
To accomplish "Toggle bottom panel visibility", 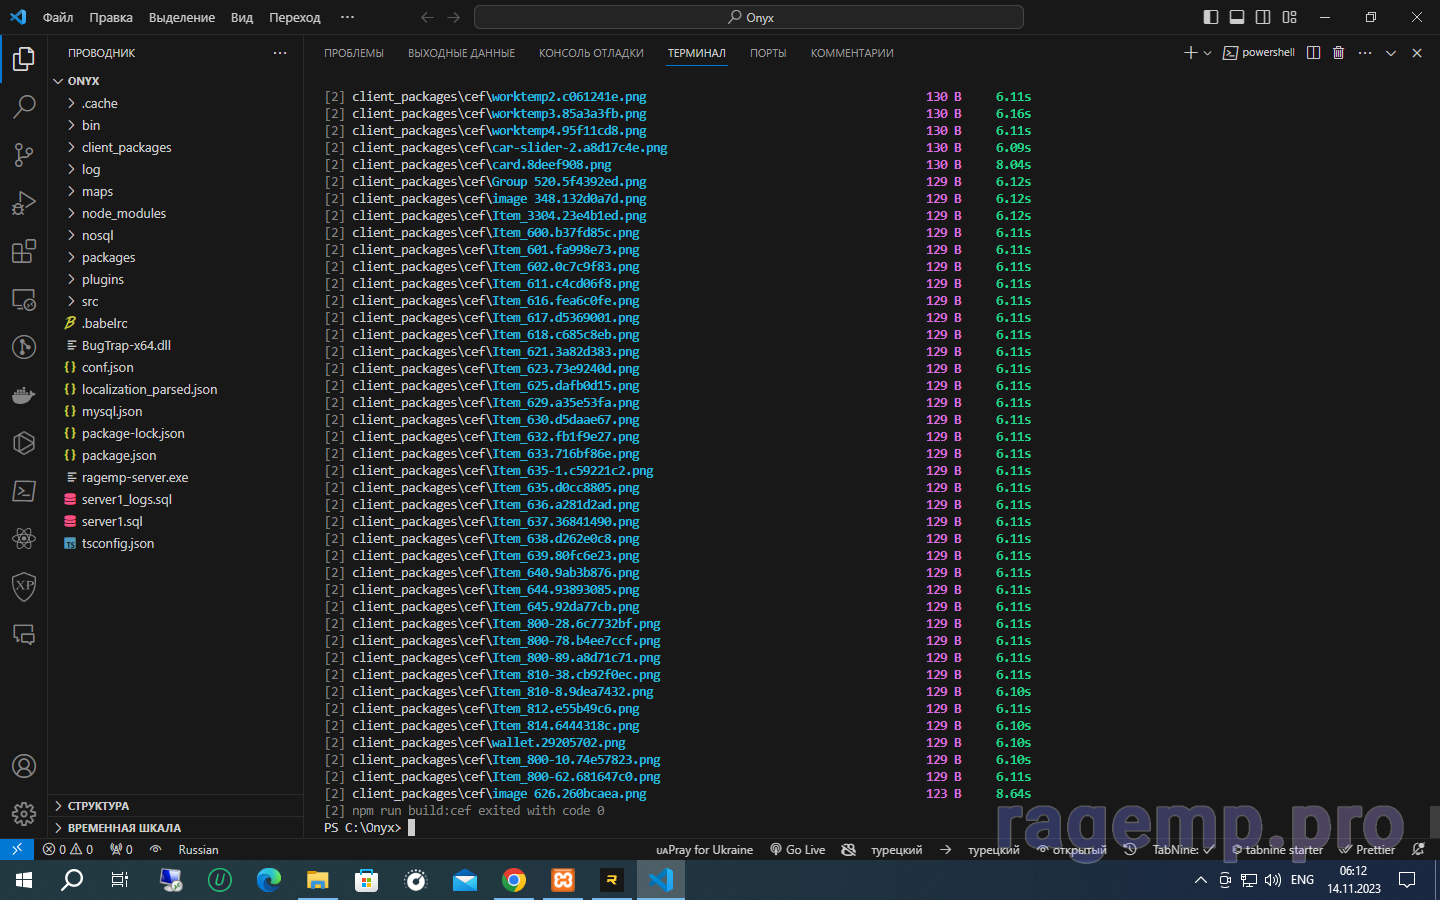I will tap(1237, 17).
